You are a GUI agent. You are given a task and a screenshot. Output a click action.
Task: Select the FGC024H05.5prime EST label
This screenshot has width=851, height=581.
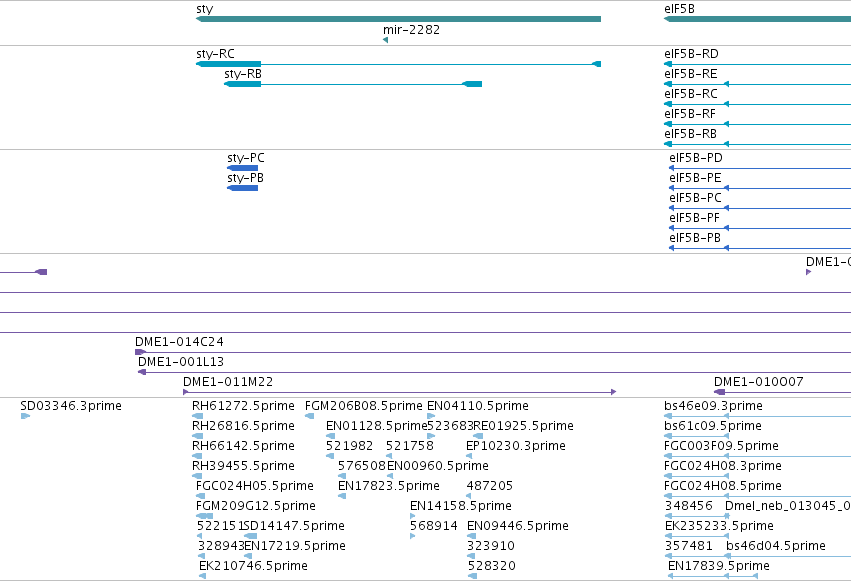[x=255, y=486]
